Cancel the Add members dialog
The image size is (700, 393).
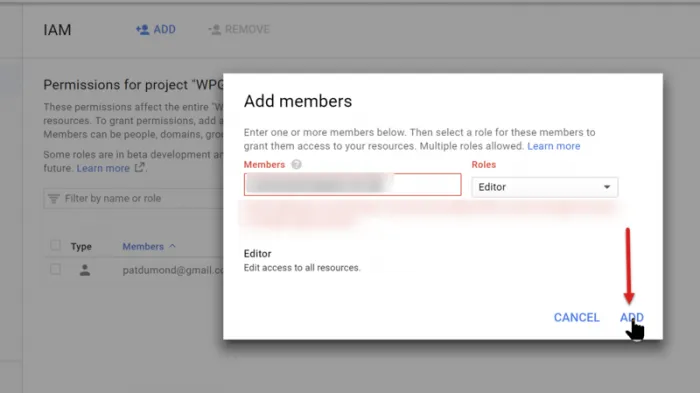coord(576,318)
